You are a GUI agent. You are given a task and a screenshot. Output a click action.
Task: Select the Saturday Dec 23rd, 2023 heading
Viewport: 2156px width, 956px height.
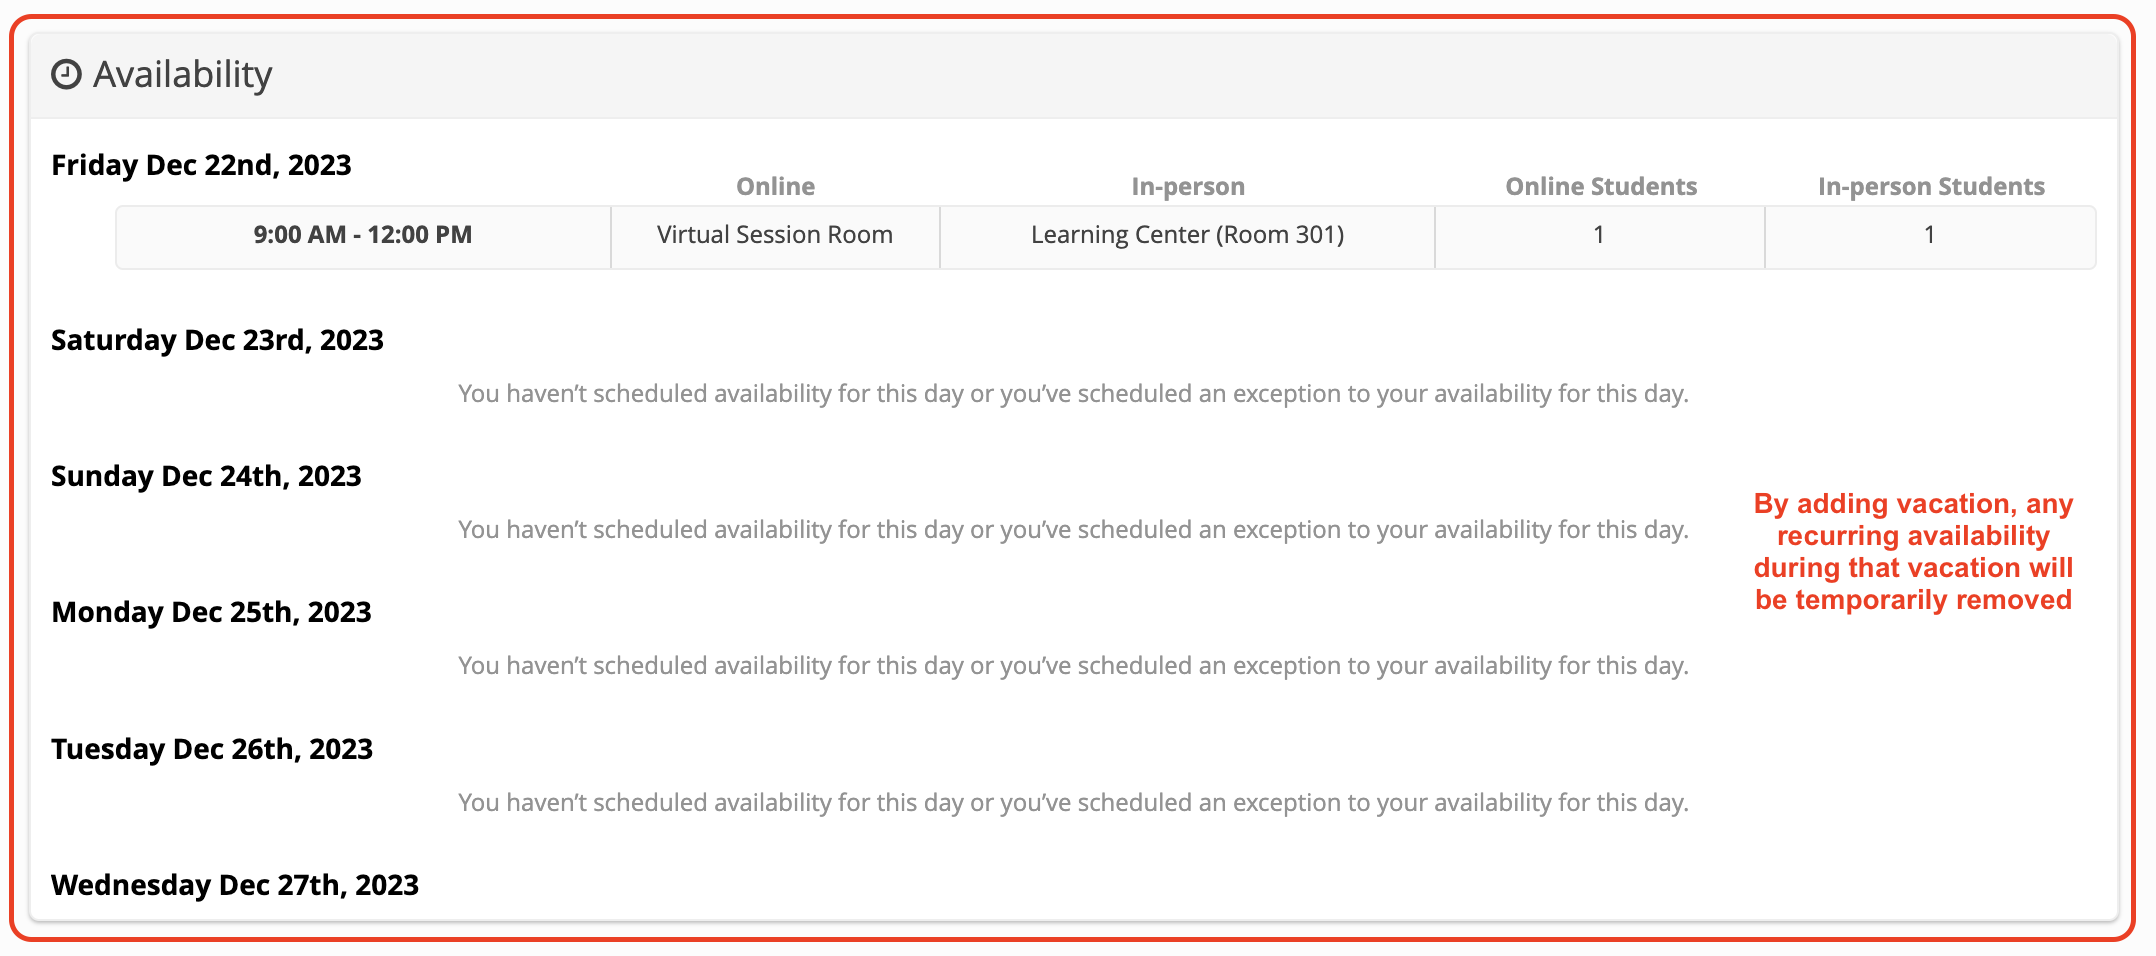[x=217, y=341]
